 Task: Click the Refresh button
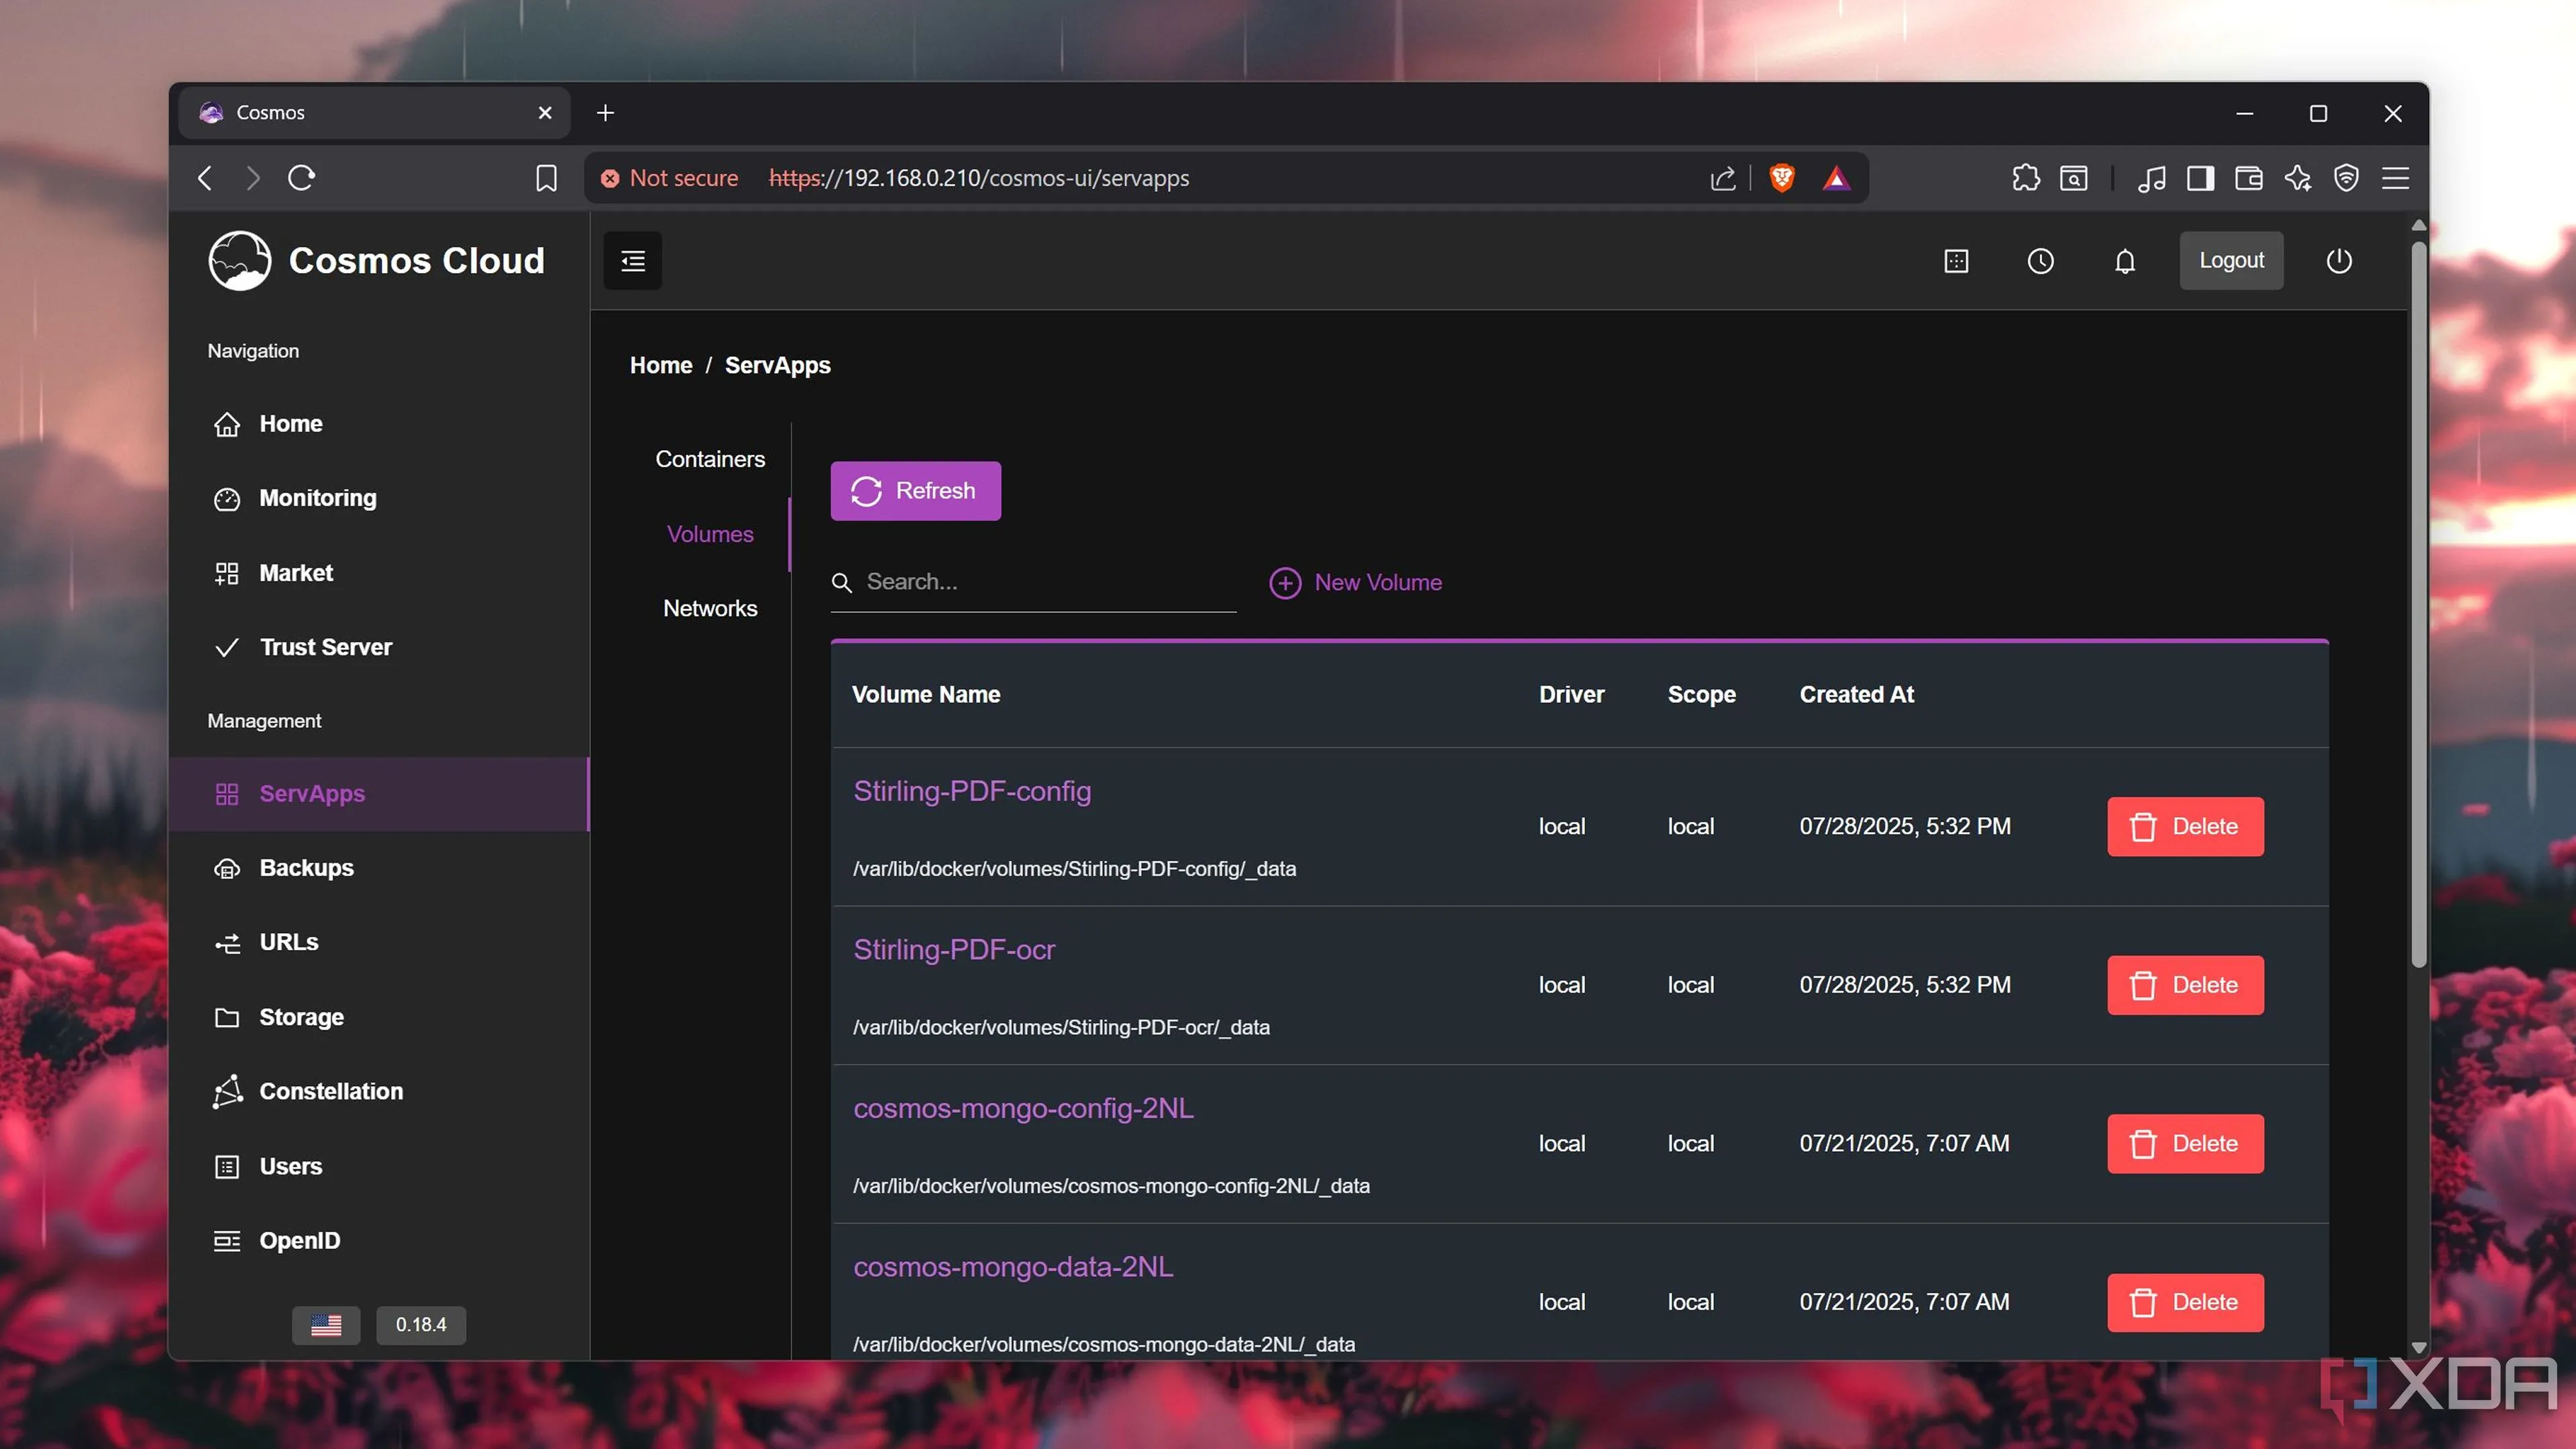(x=915, y=491)
